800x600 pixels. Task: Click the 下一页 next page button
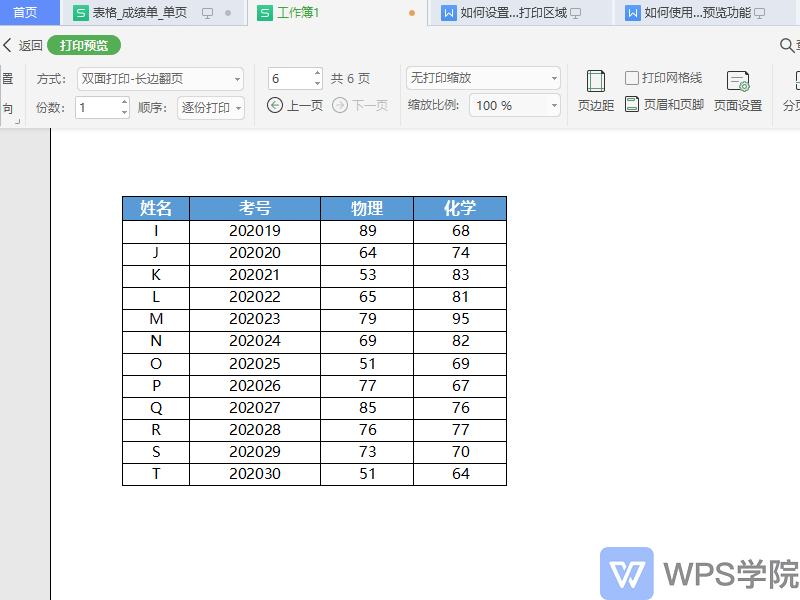coord(360,106)
